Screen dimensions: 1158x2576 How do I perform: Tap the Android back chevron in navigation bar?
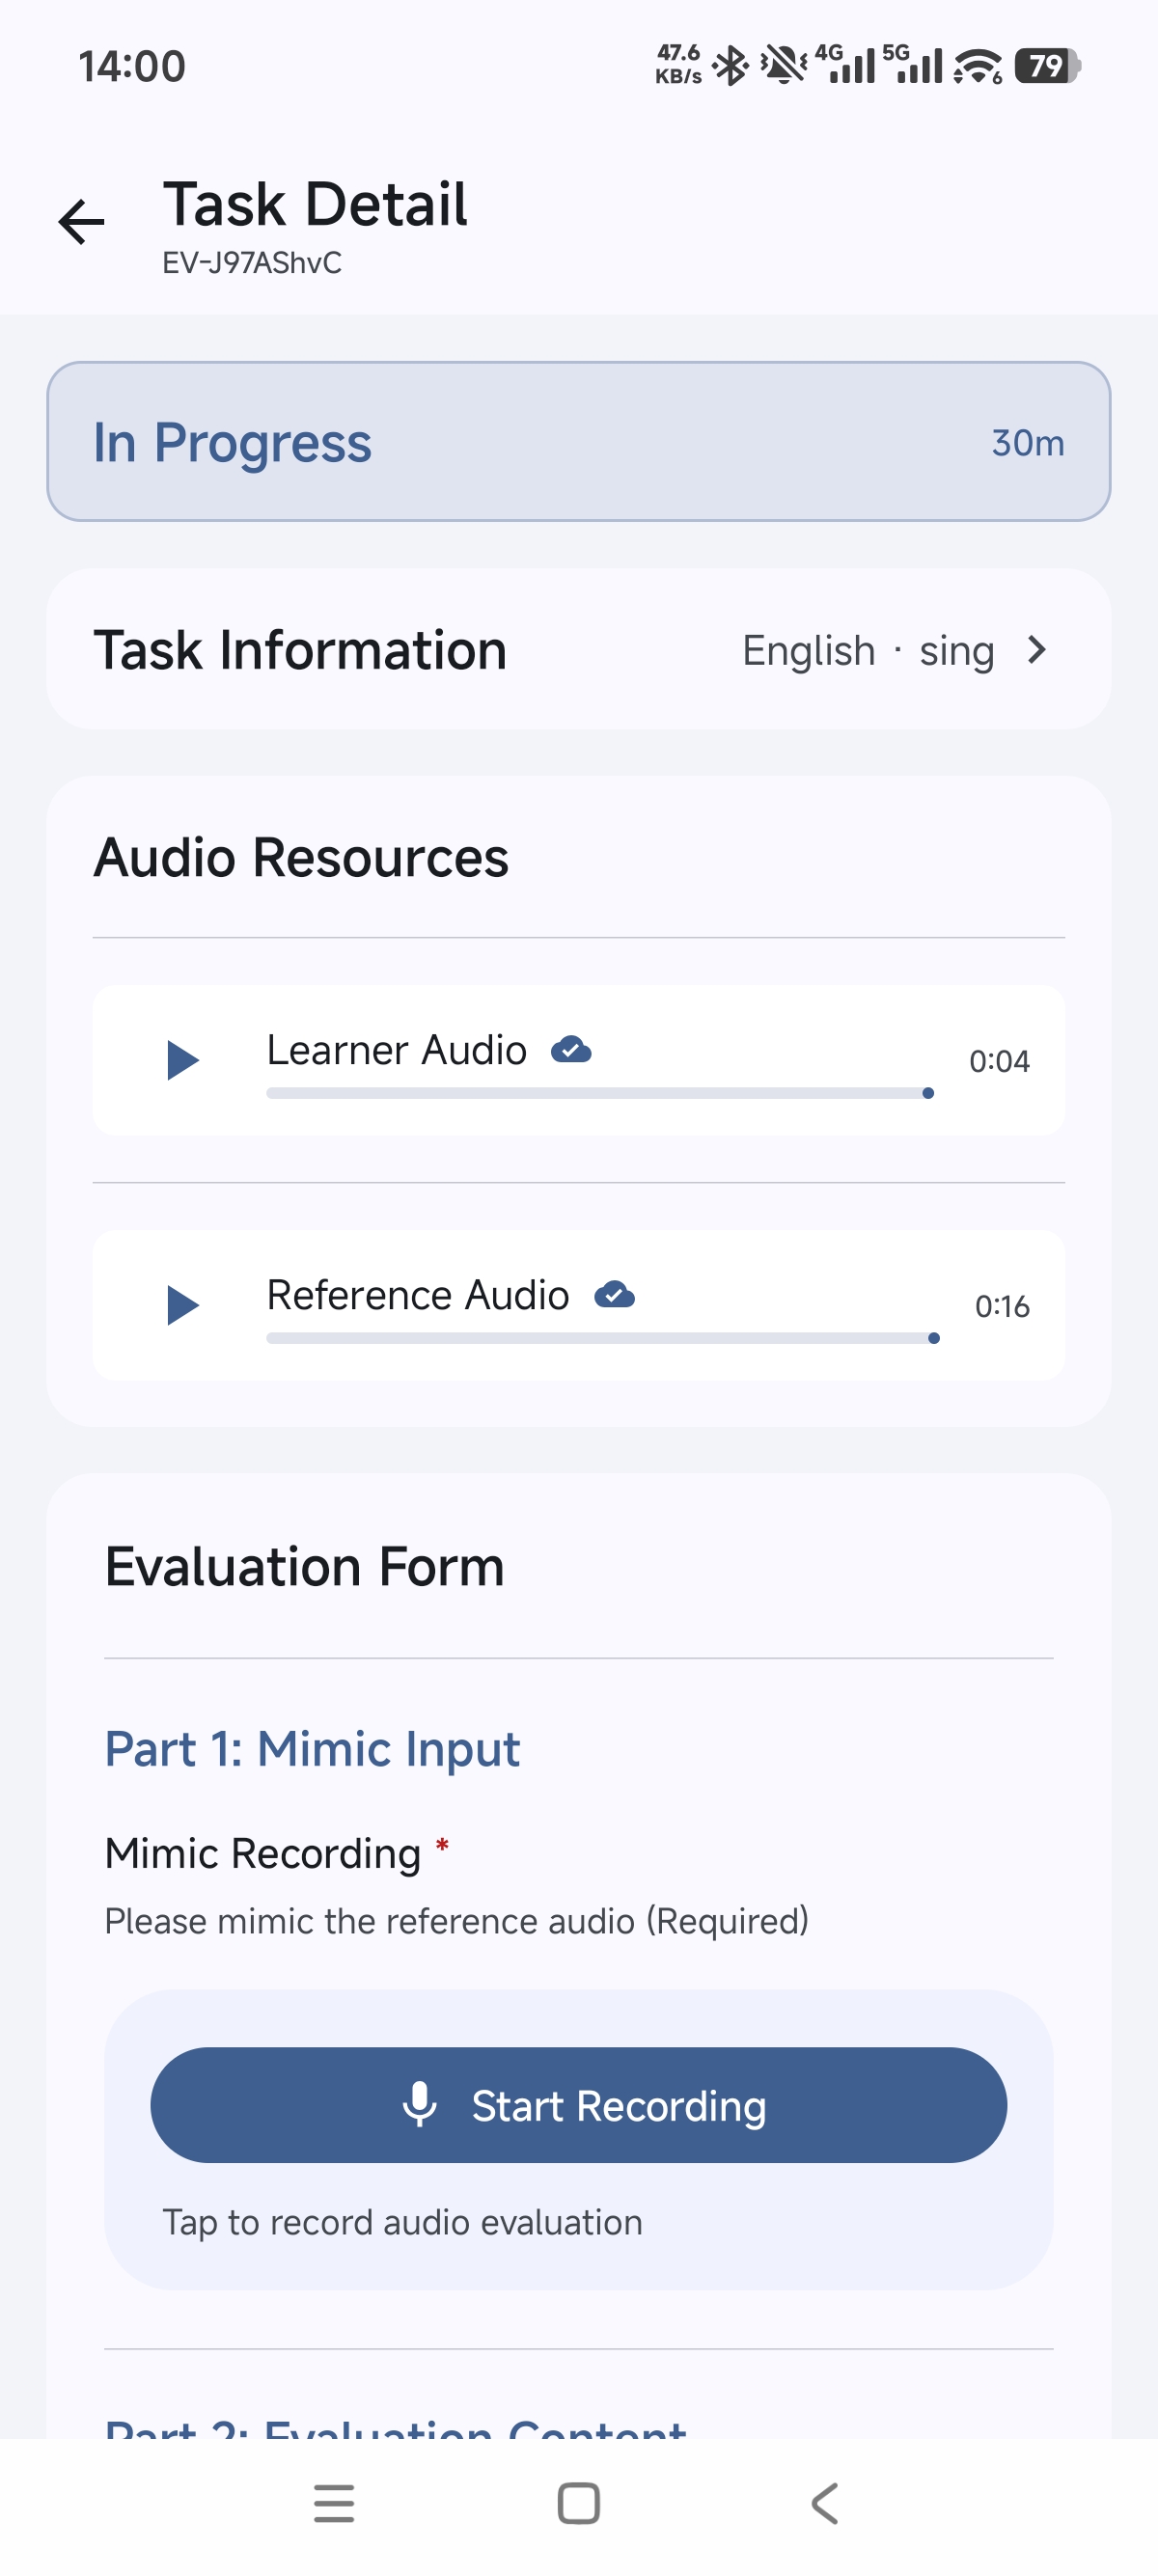coord(824,2503)
